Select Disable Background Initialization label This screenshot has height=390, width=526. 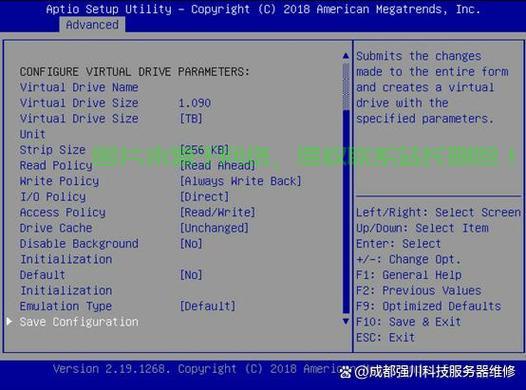pos(79,252)
